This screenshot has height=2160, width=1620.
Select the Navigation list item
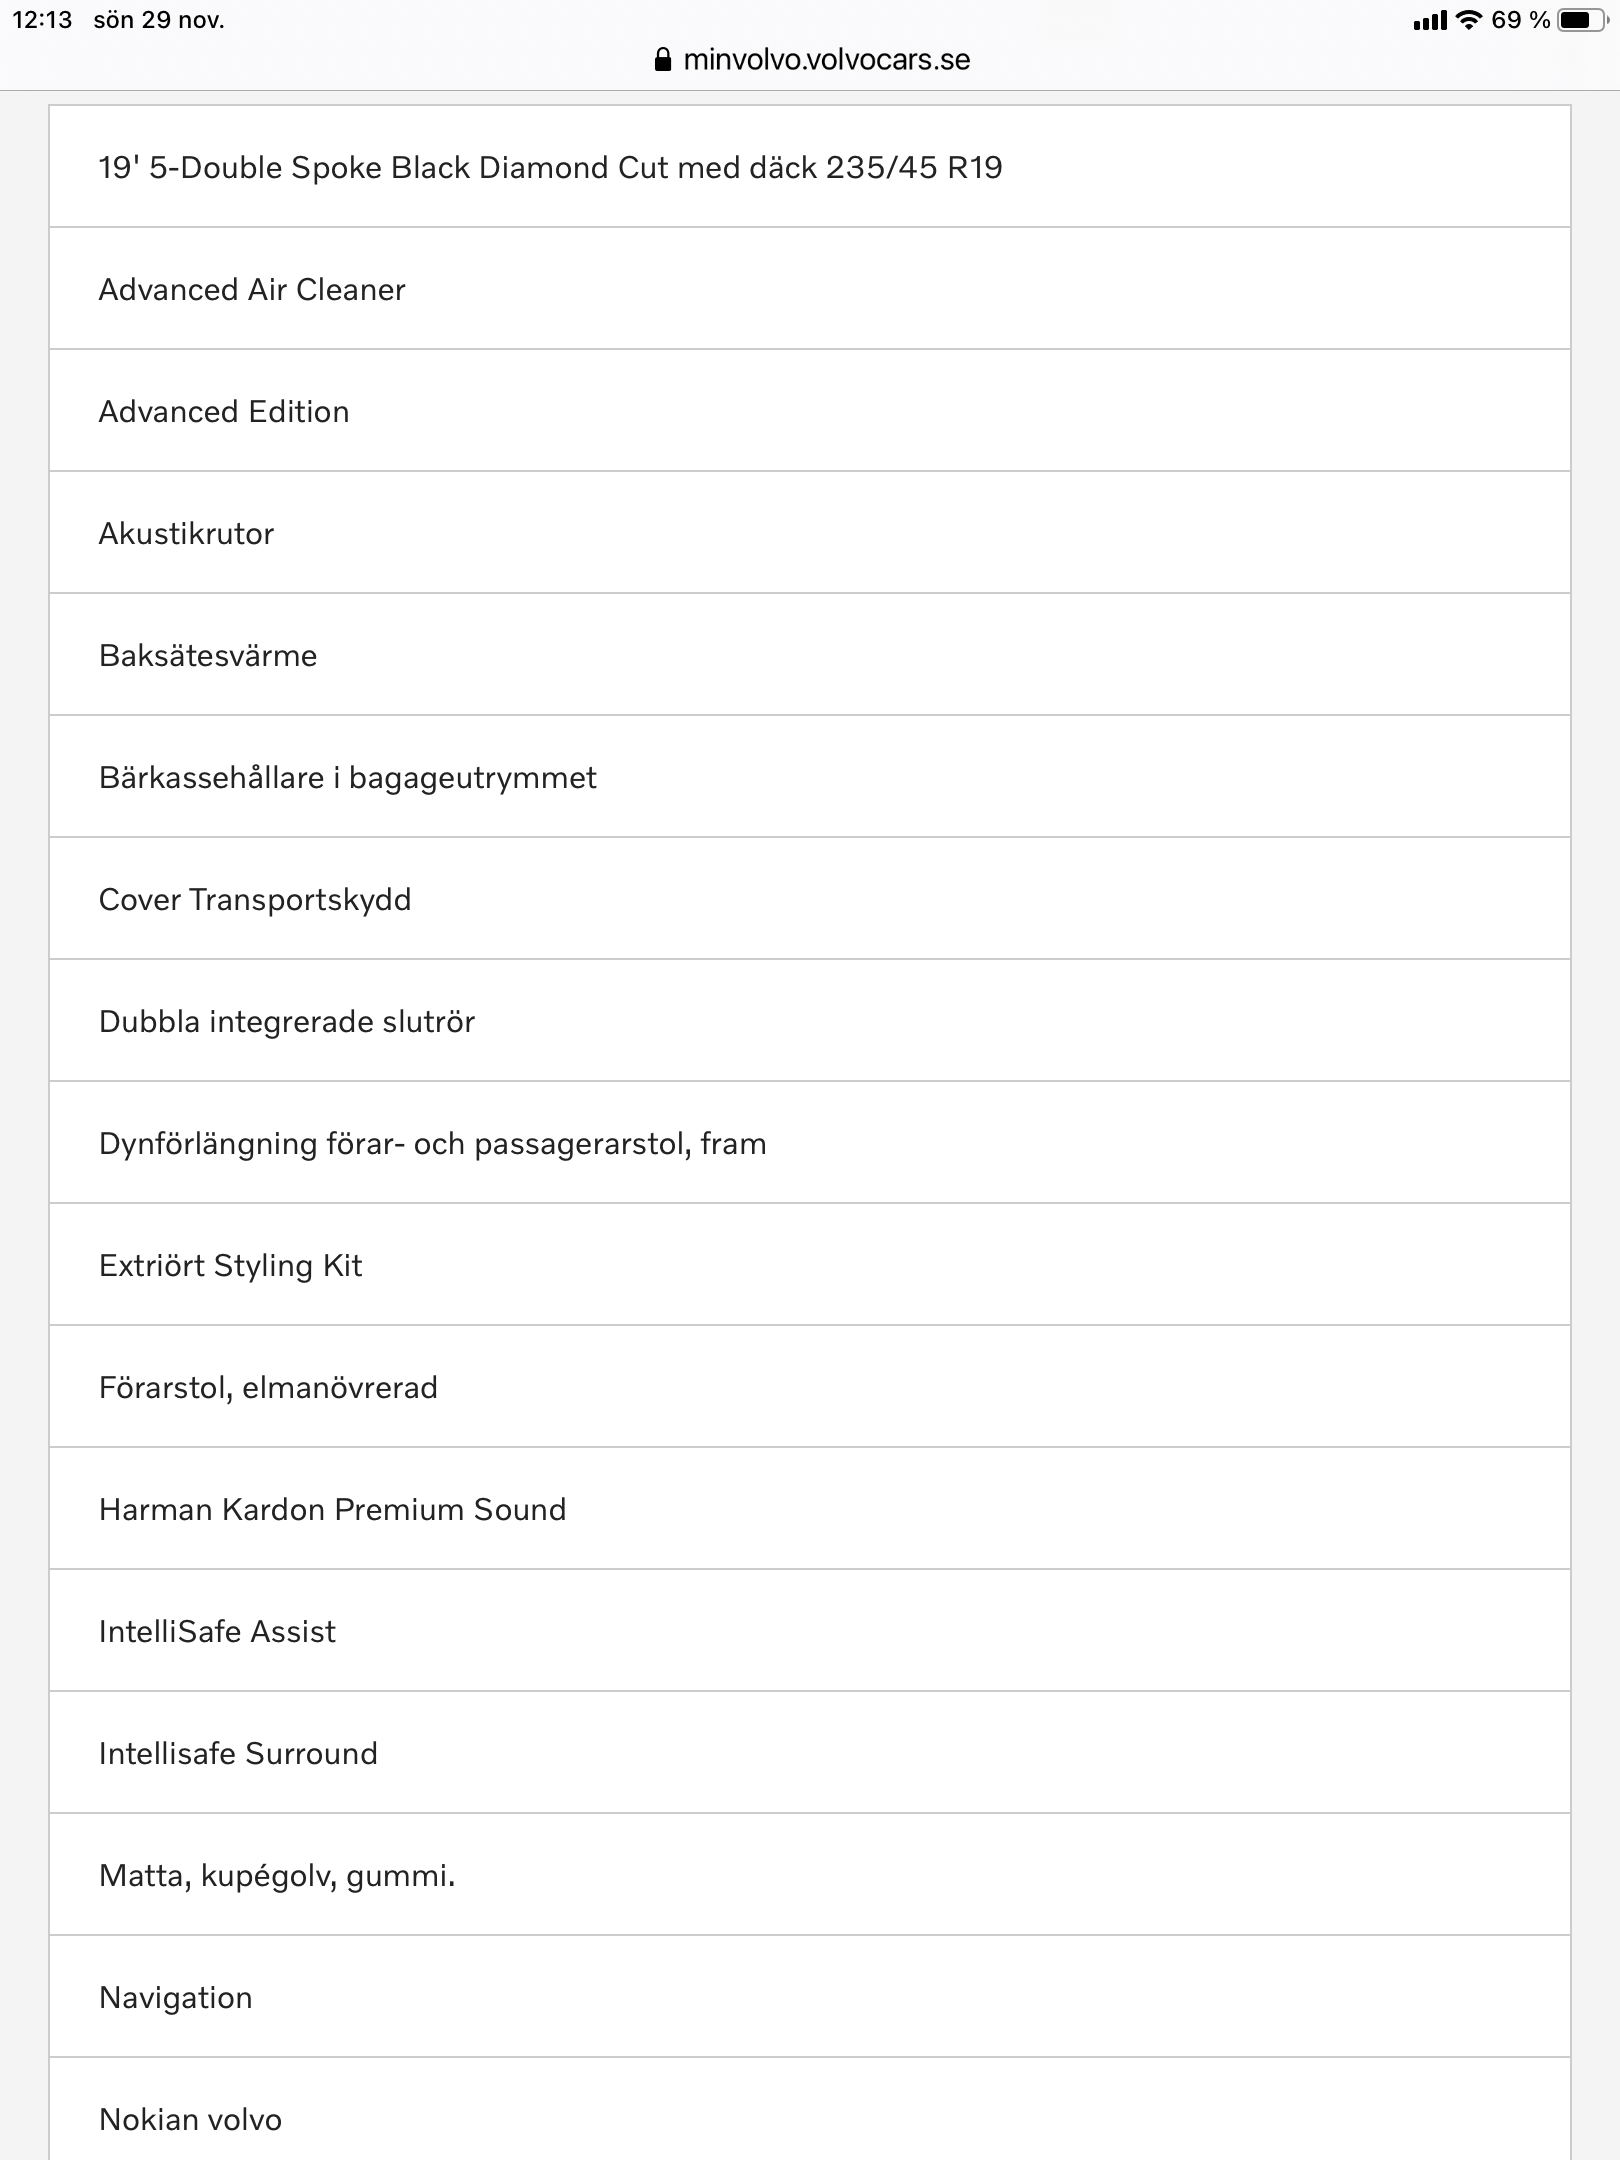[810, 1997]
